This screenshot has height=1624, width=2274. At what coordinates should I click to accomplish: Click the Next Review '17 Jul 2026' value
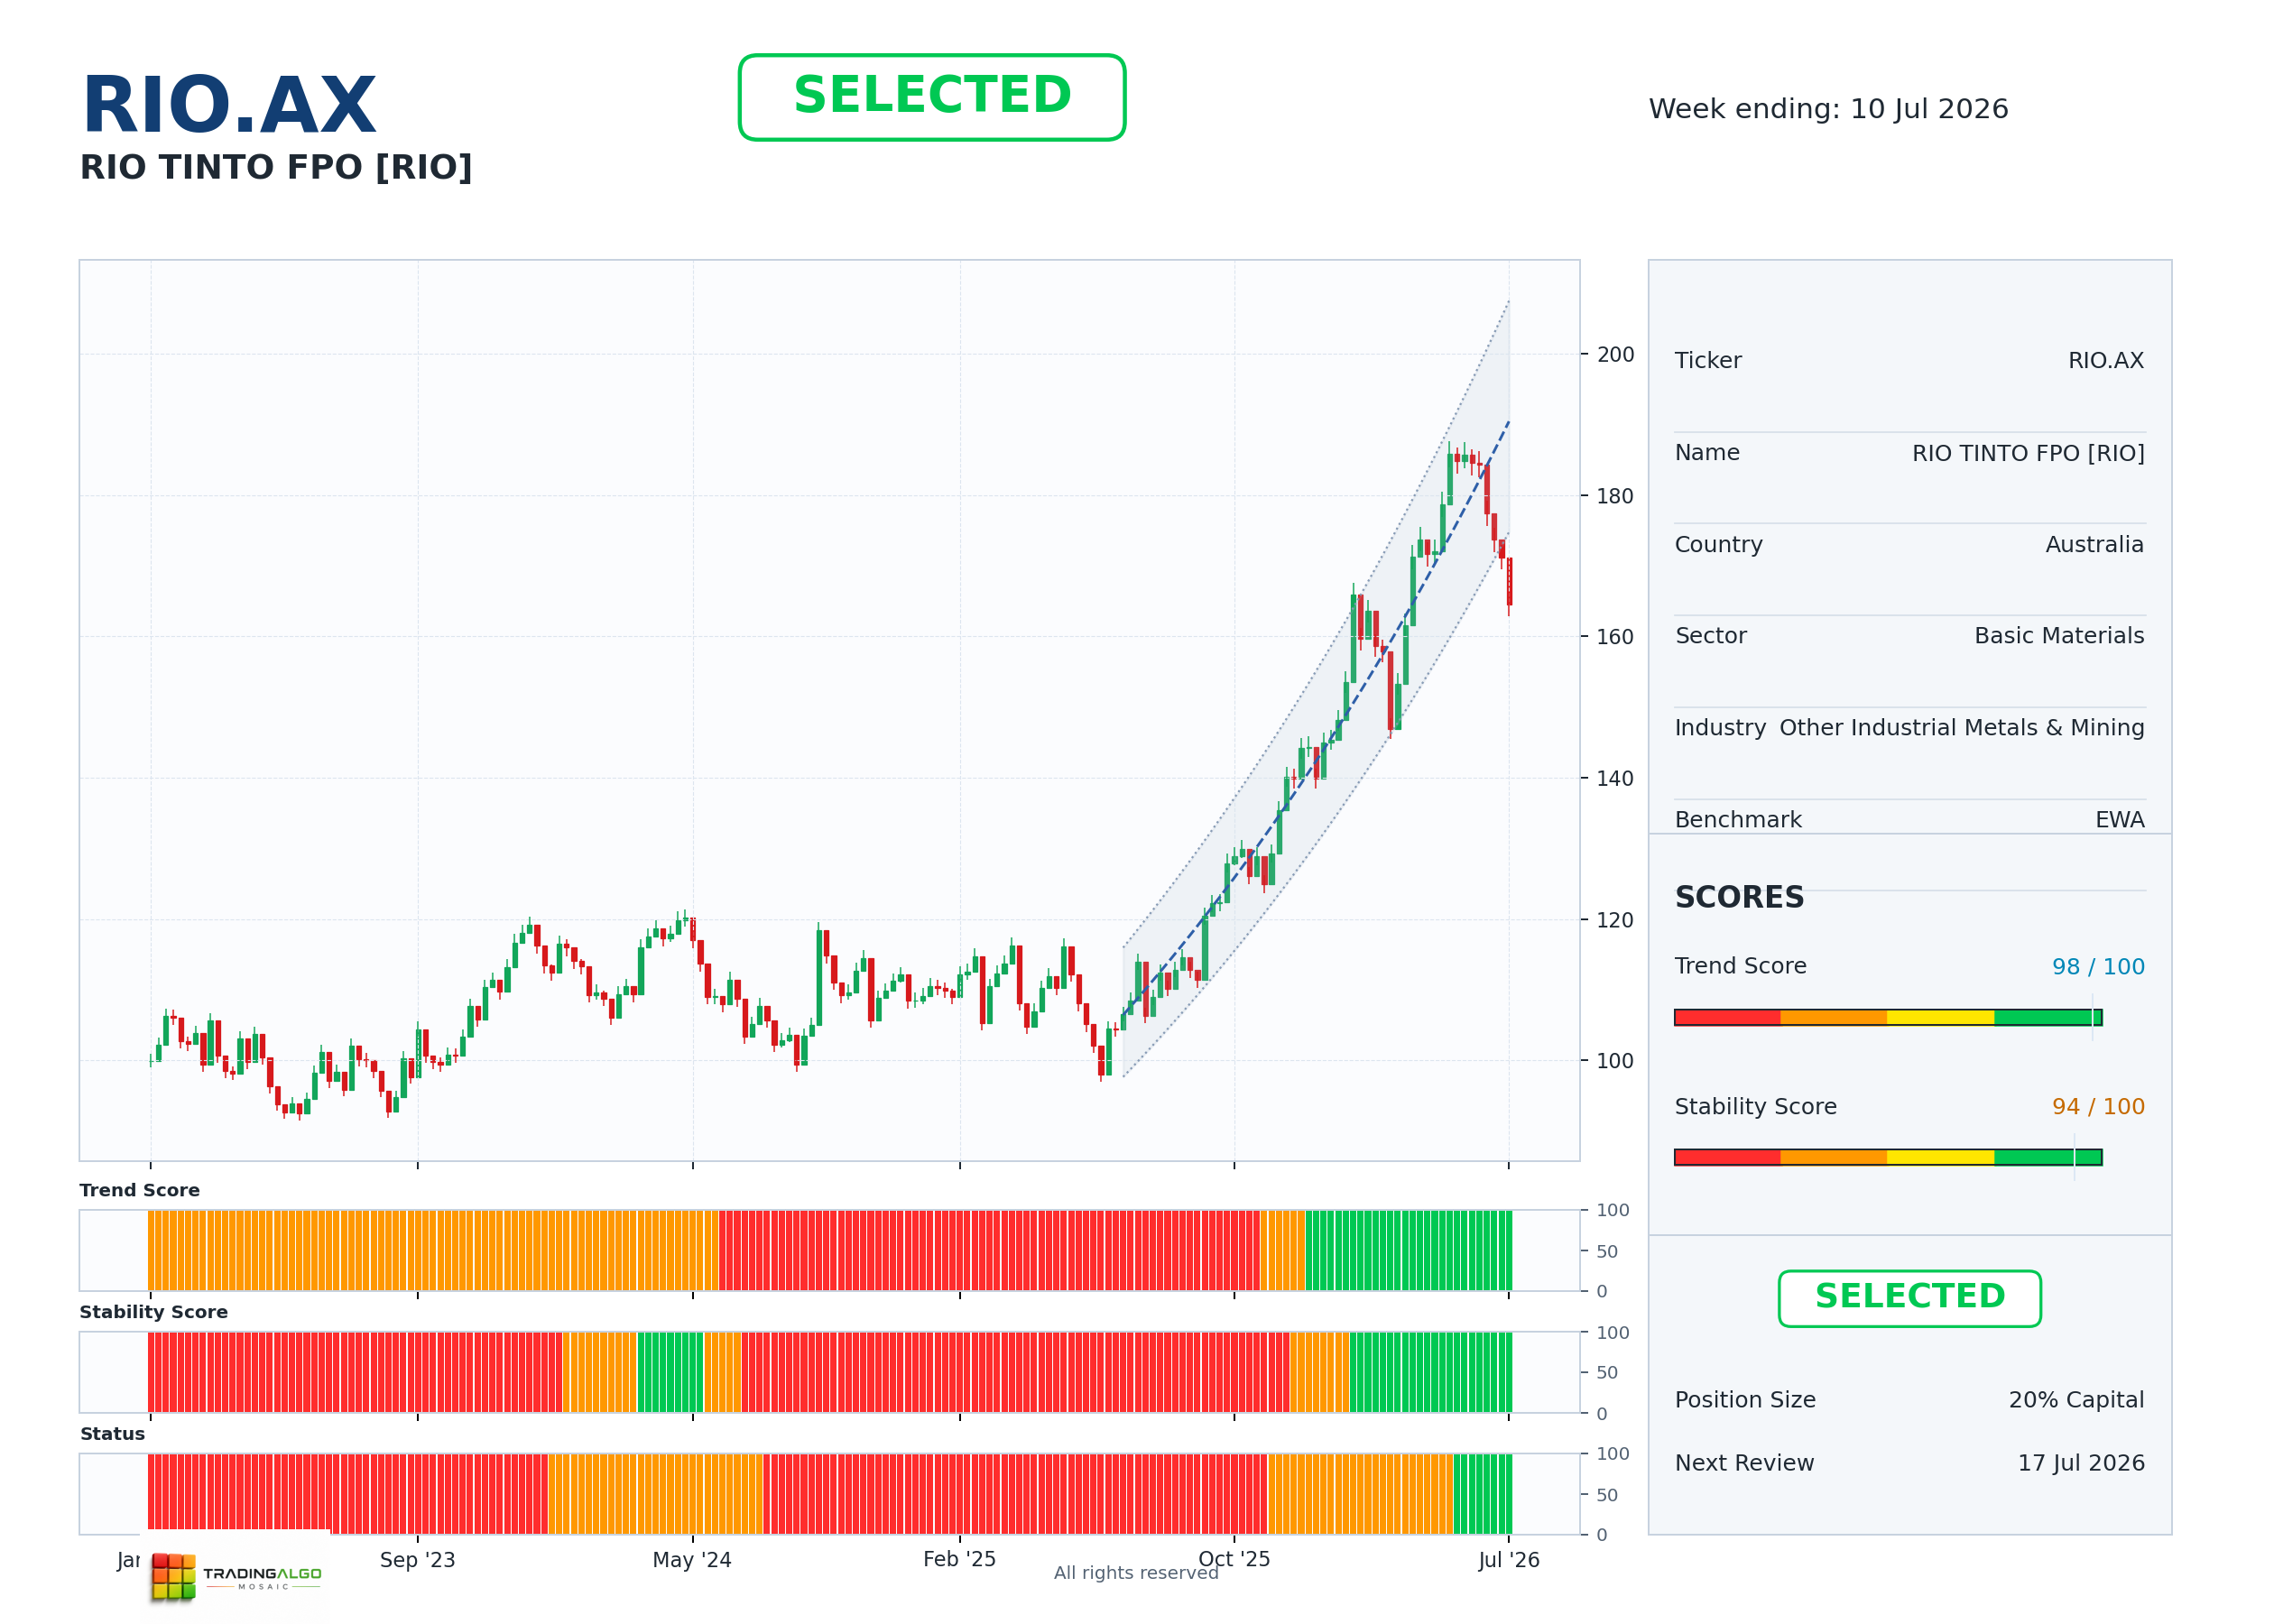(x=2081, y=1463)
